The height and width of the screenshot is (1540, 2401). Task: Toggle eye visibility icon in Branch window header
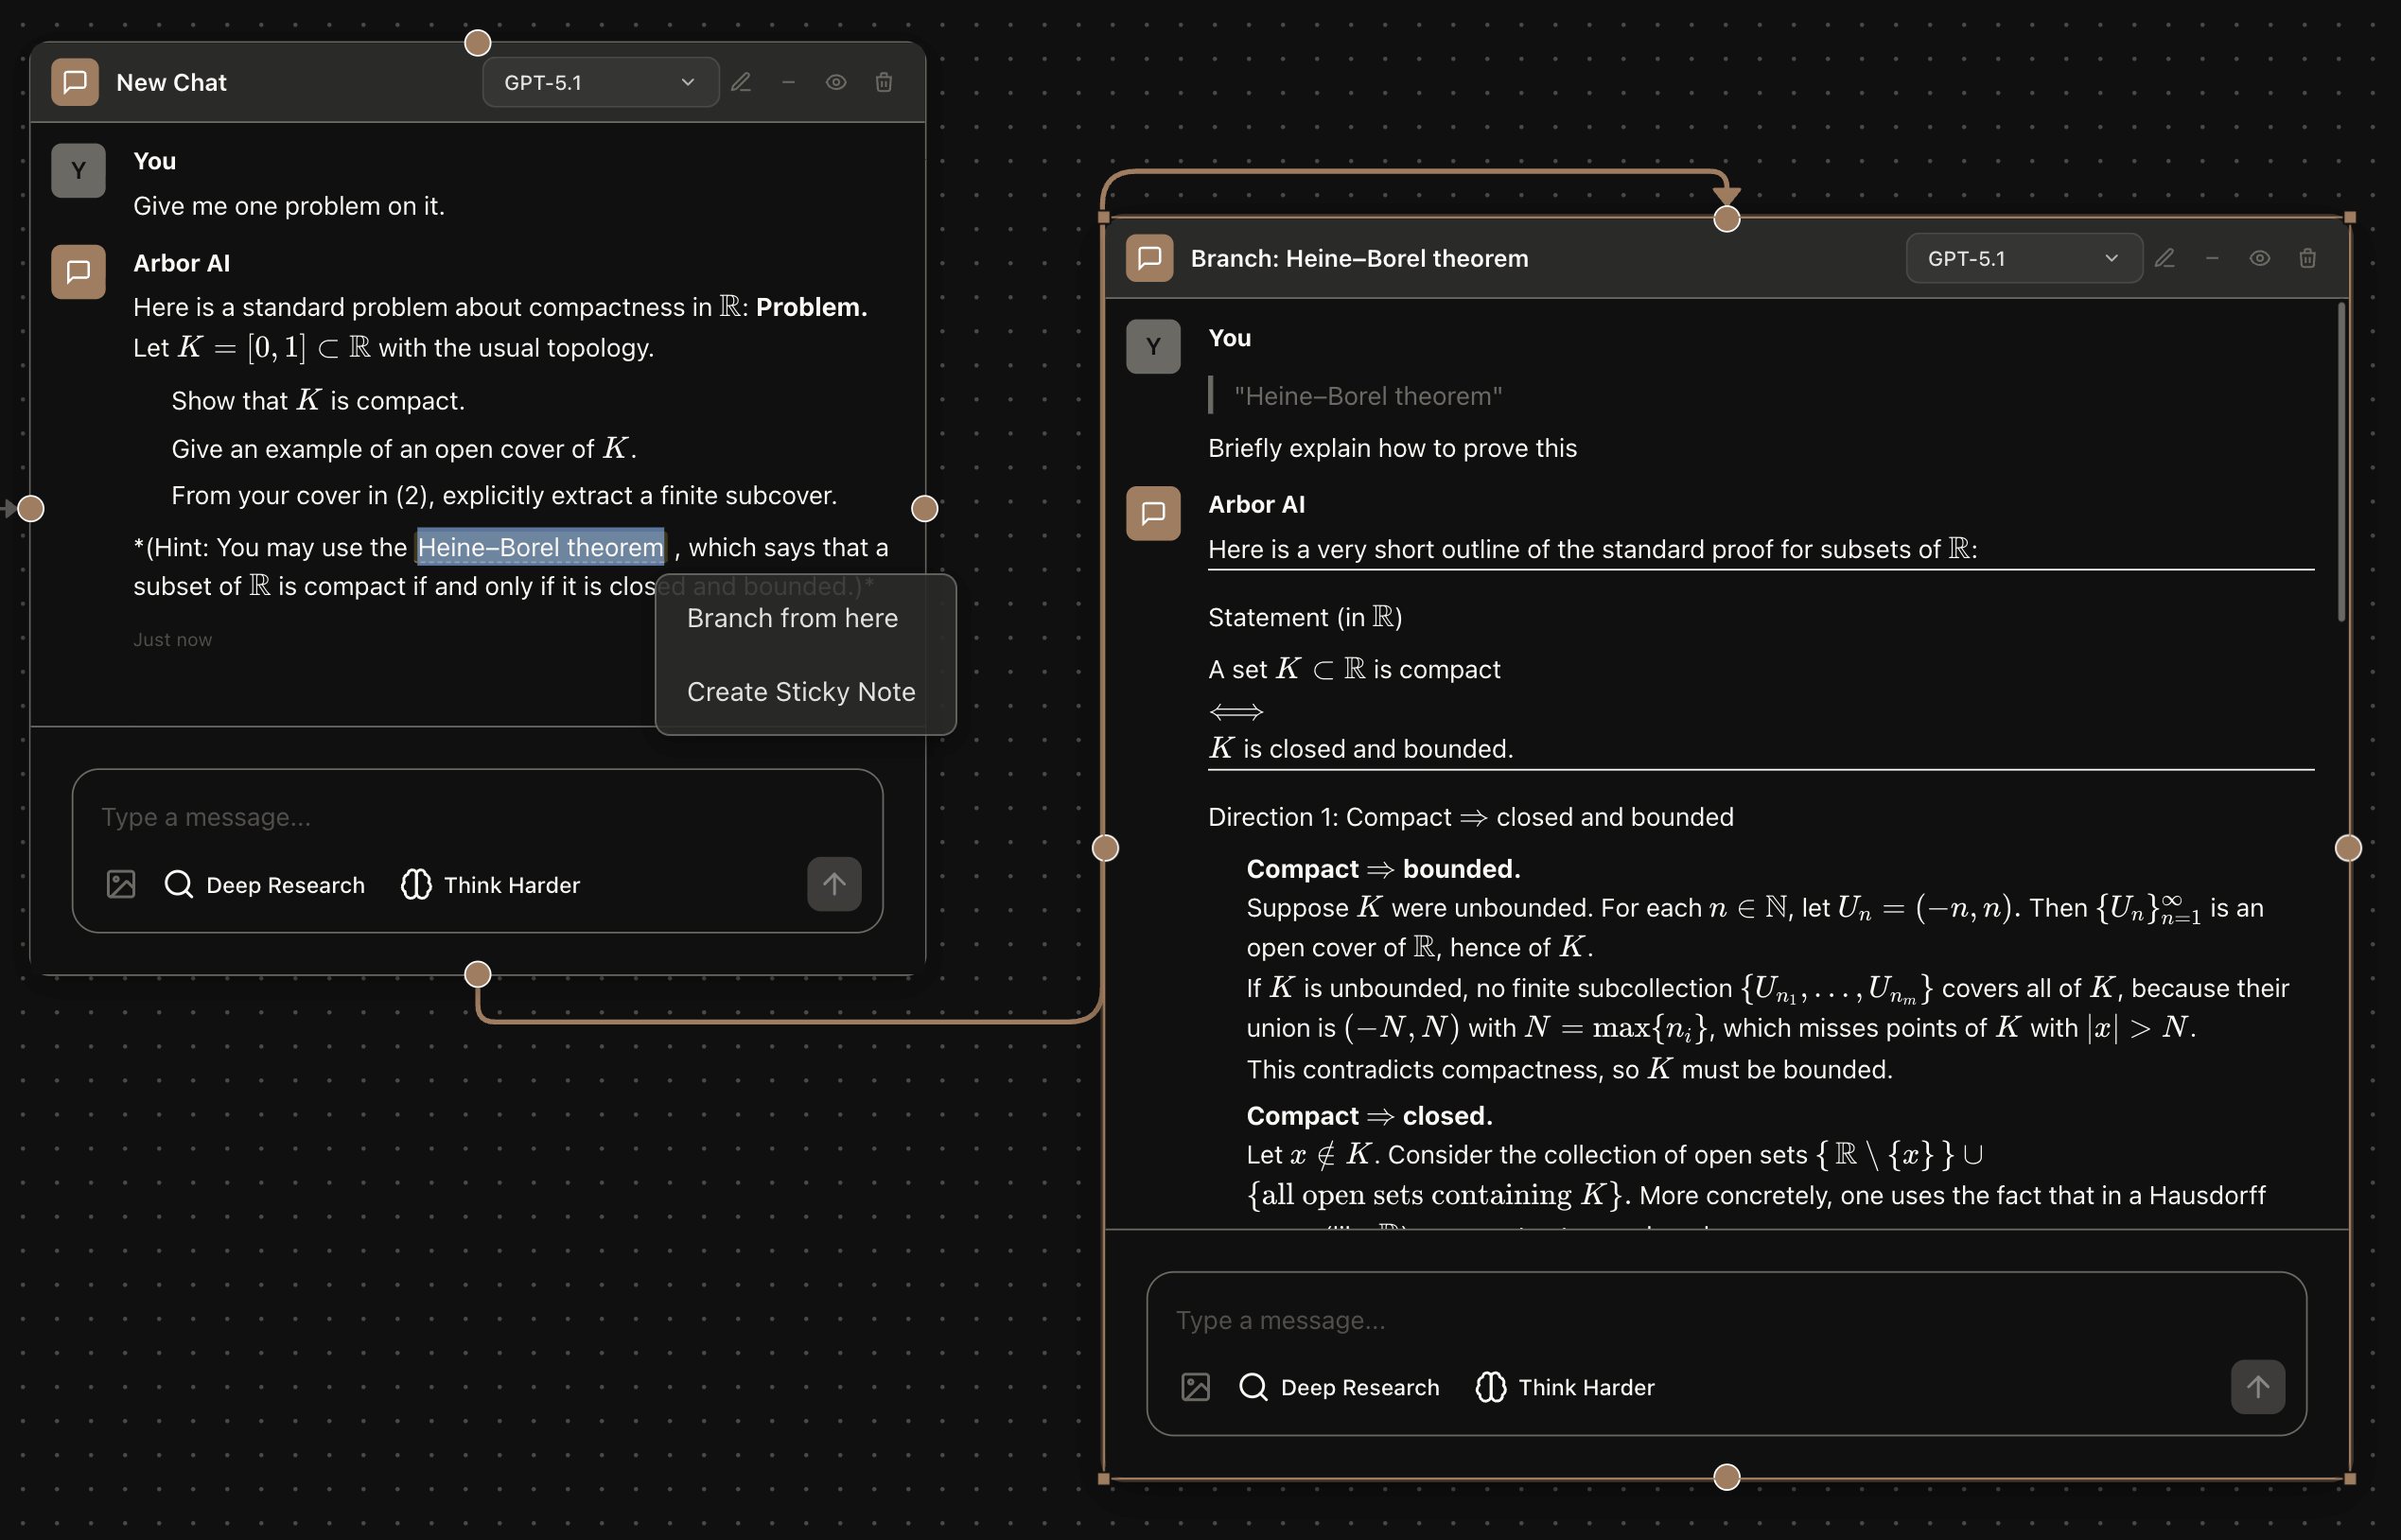pos(2260,258)
